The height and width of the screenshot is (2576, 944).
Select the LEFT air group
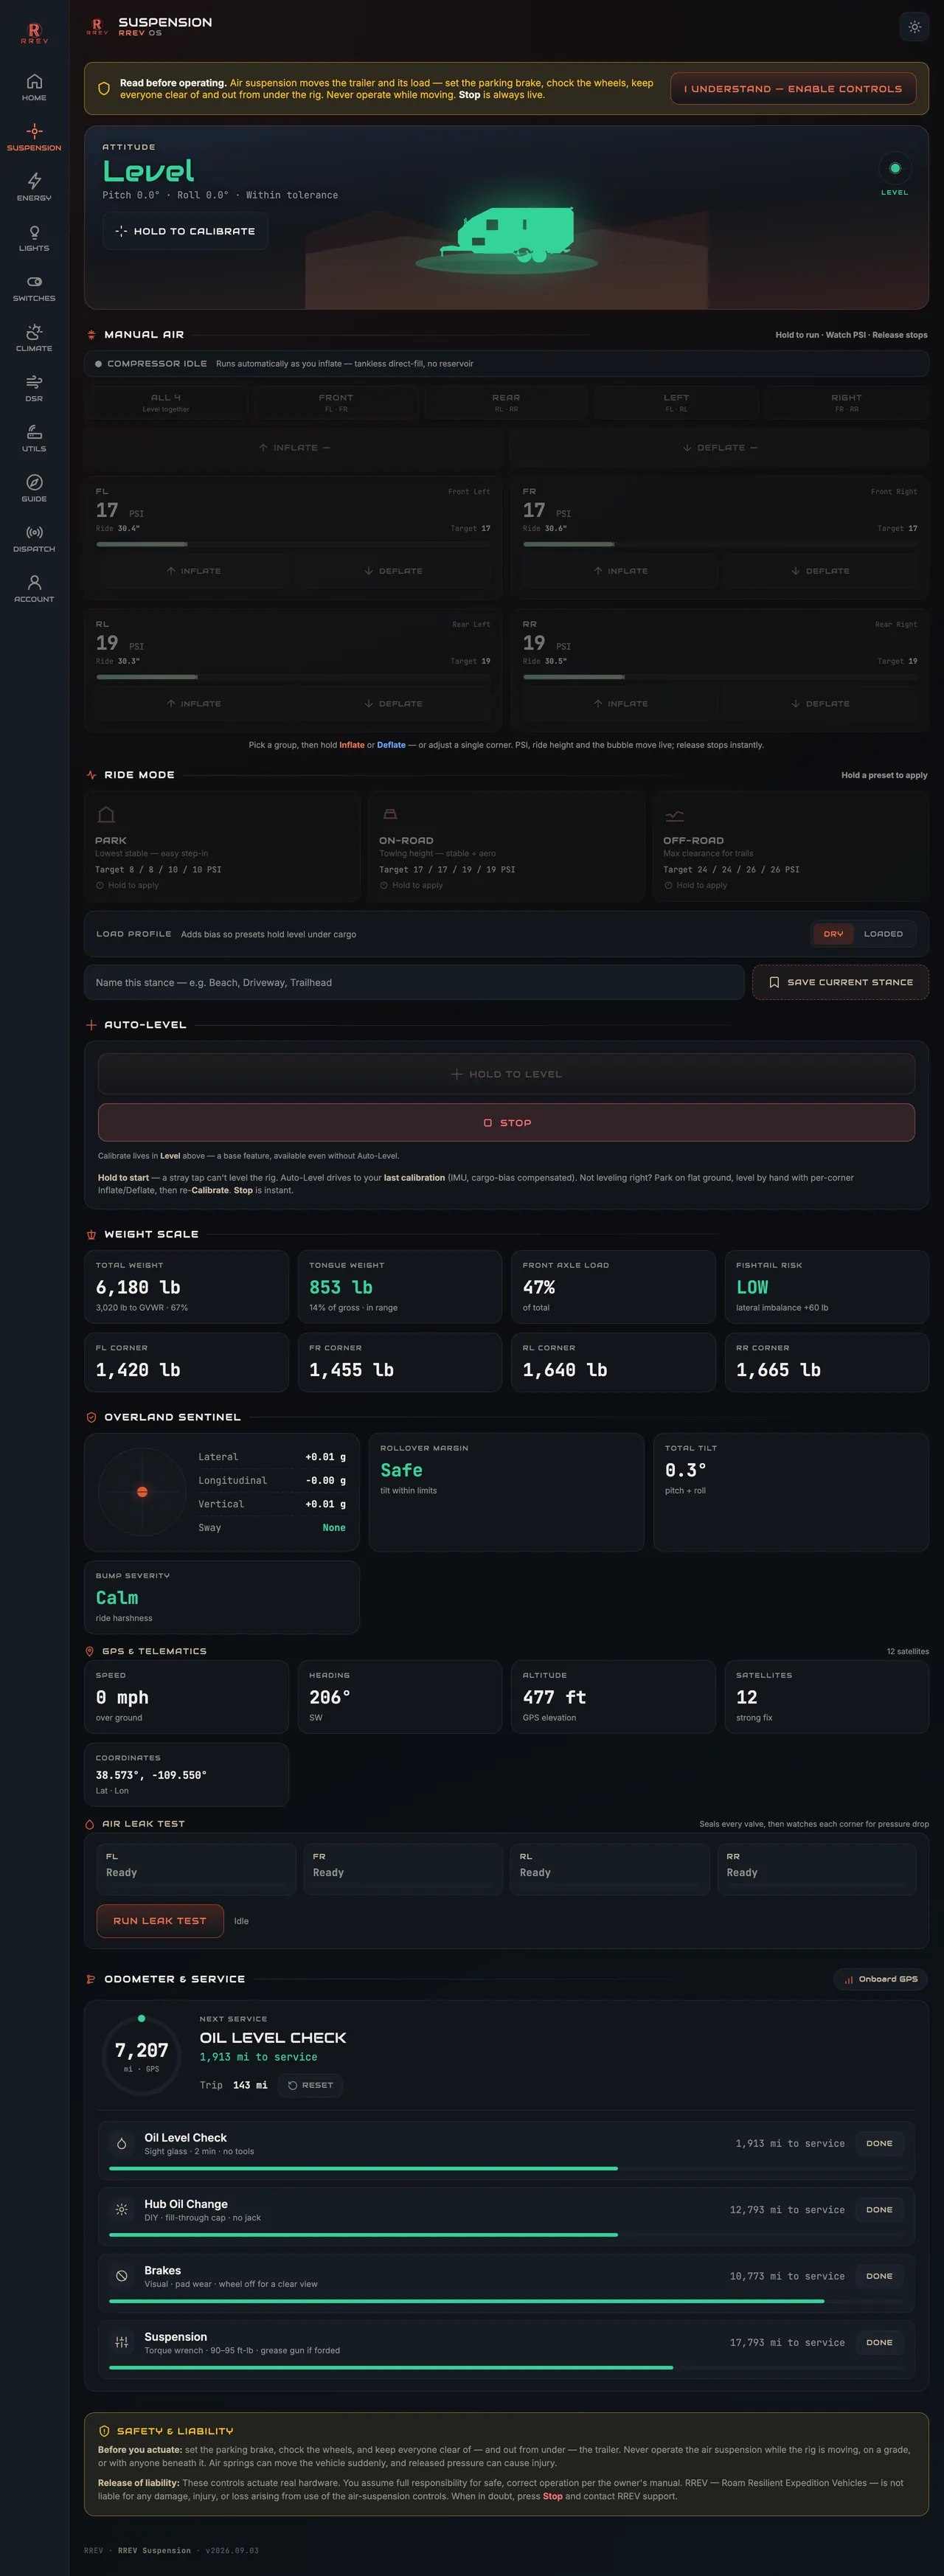[x=676, y=402]
